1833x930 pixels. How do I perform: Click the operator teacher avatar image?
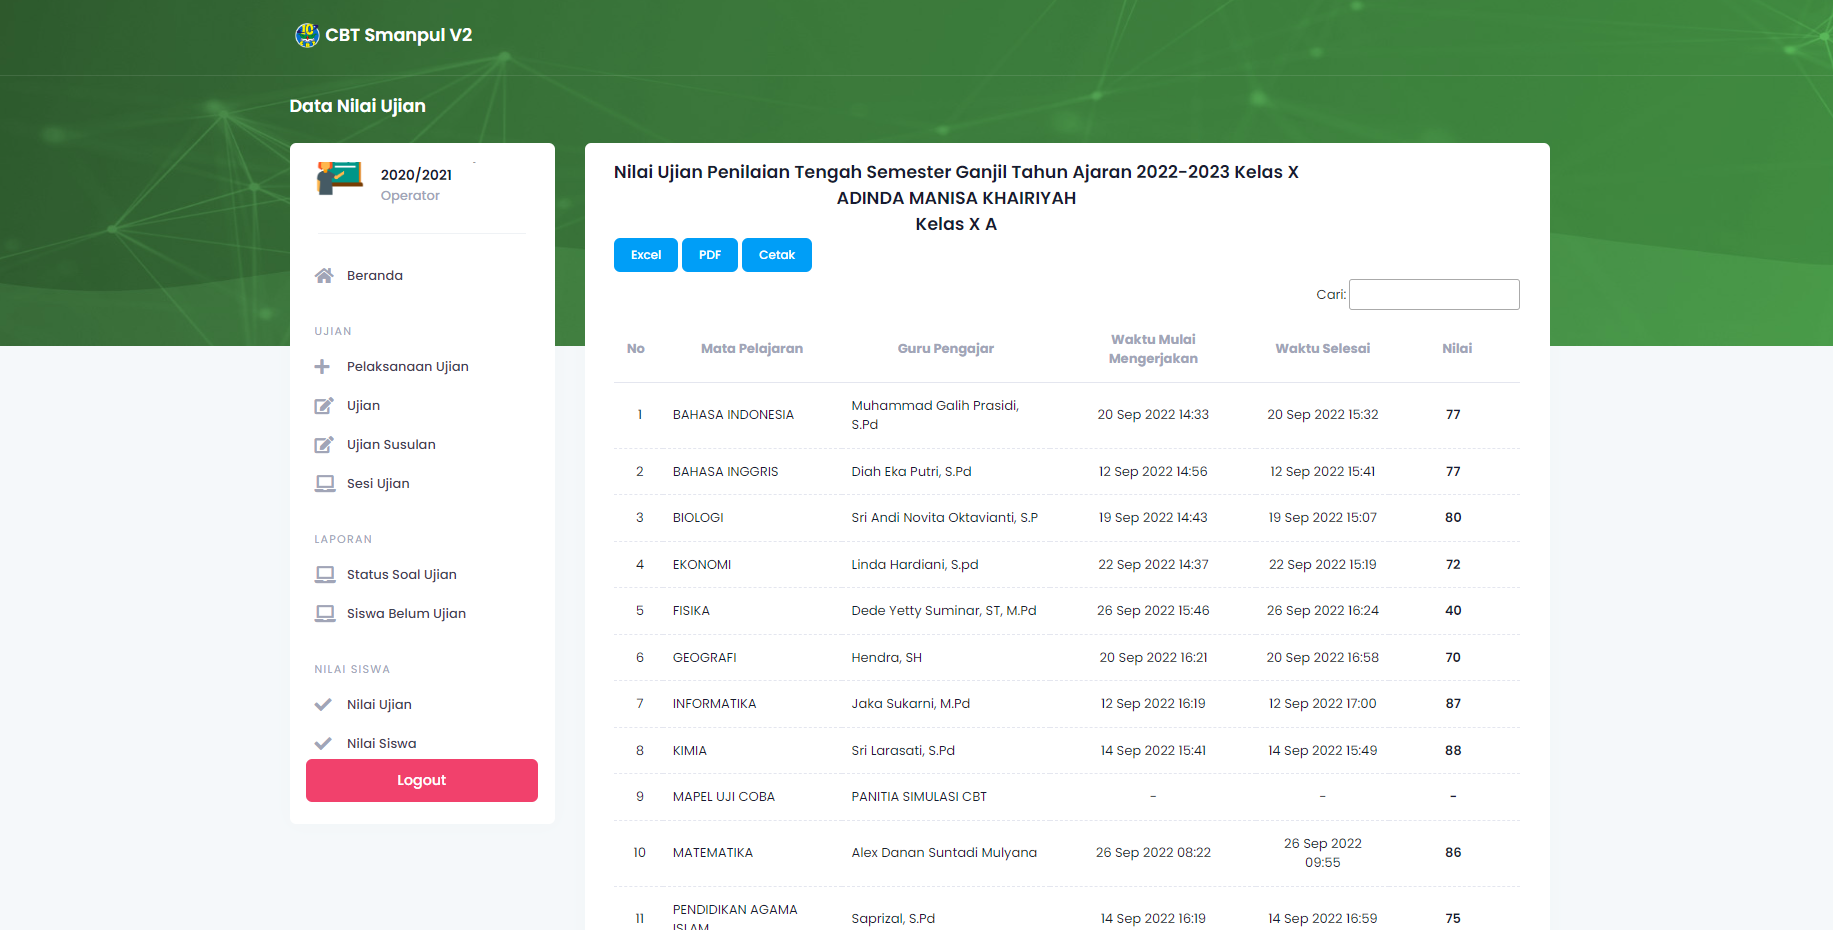(x=339, y=179)
